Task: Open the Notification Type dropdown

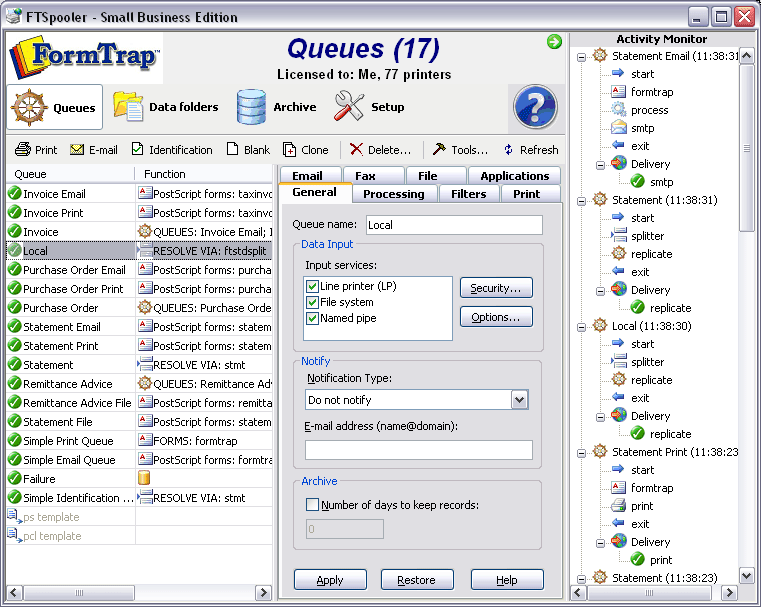Action: click(x=519, y=400)
